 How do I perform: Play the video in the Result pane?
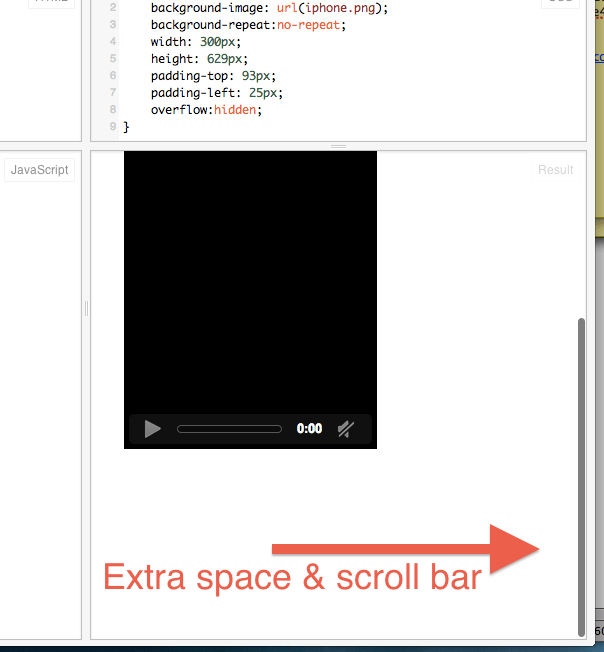153,429
